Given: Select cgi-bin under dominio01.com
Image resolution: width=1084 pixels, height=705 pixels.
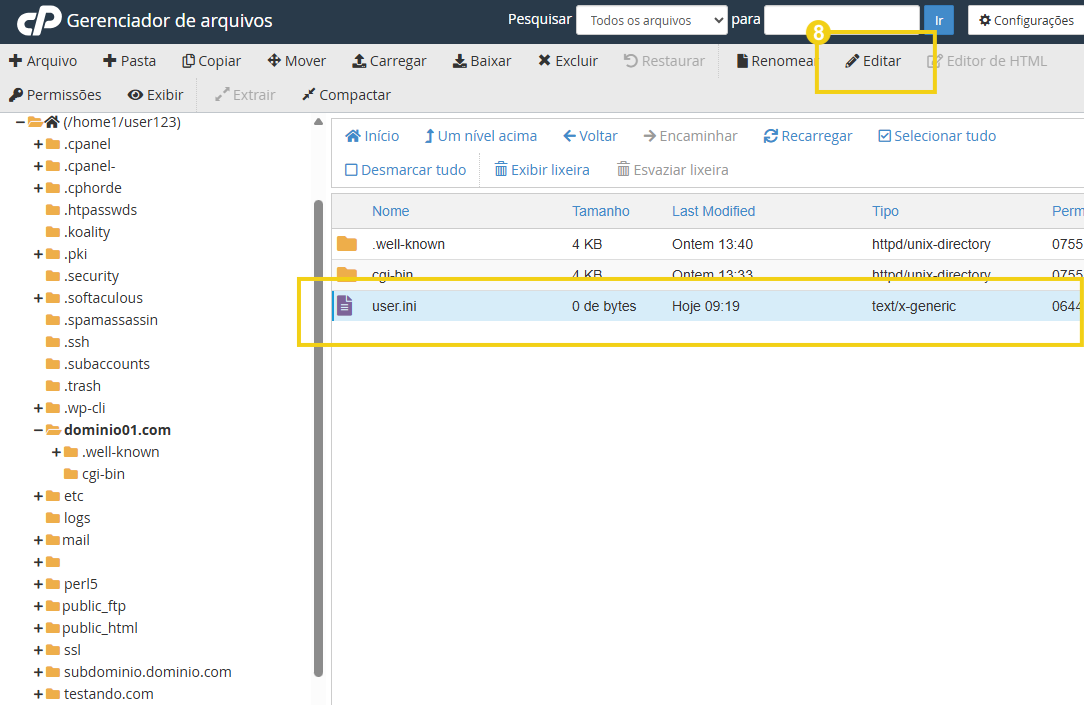Looking at the screenshot, I should pos(104,474).
